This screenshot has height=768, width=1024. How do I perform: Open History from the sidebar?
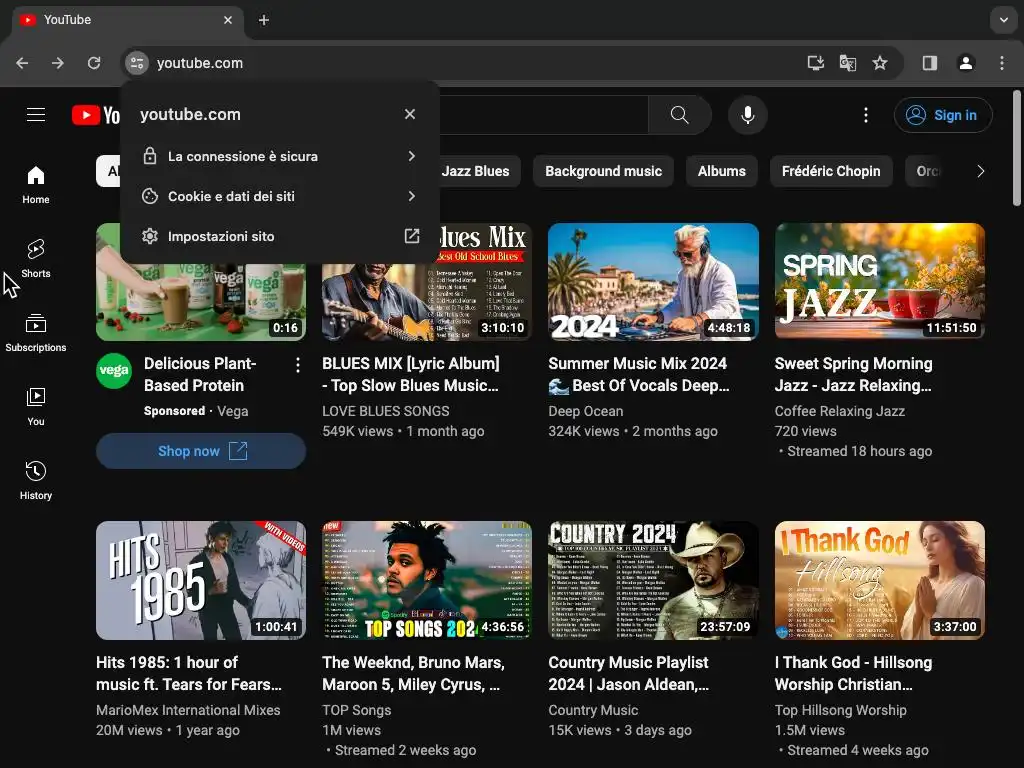tap(36, 481)
